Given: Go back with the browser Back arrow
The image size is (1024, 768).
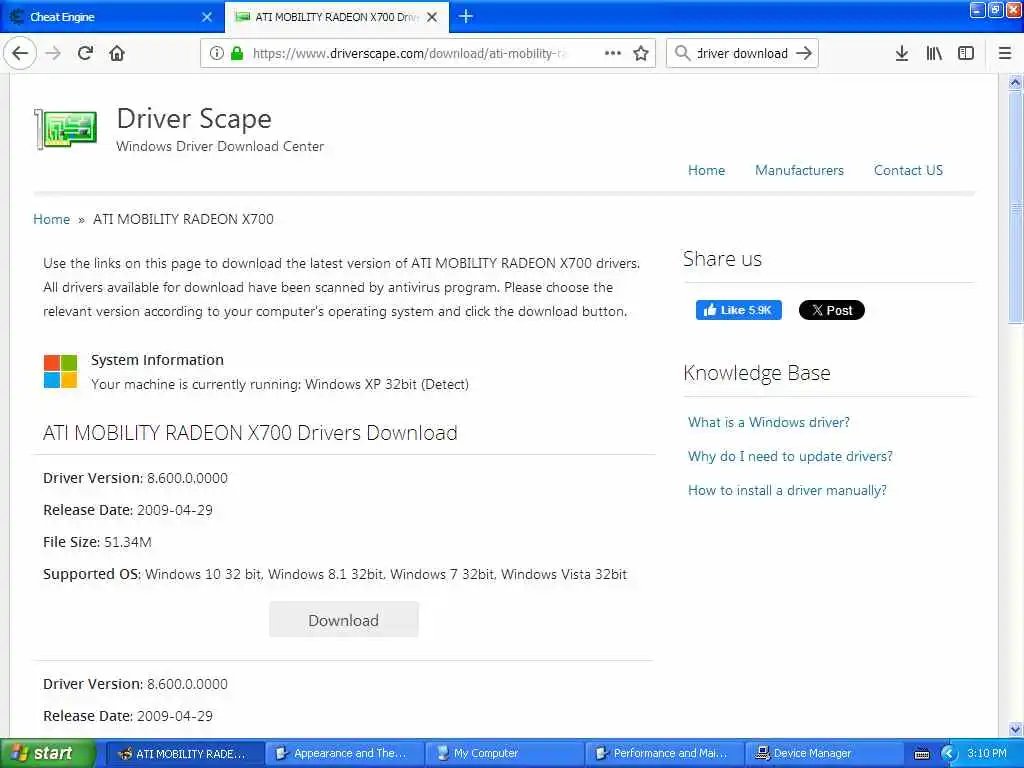Looking at the screenshot, I should point(20,53).
